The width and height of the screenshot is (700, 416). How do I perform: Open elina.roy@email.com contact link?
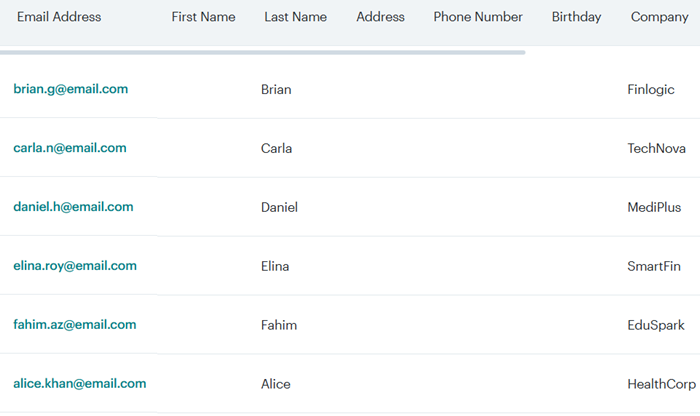75,266
